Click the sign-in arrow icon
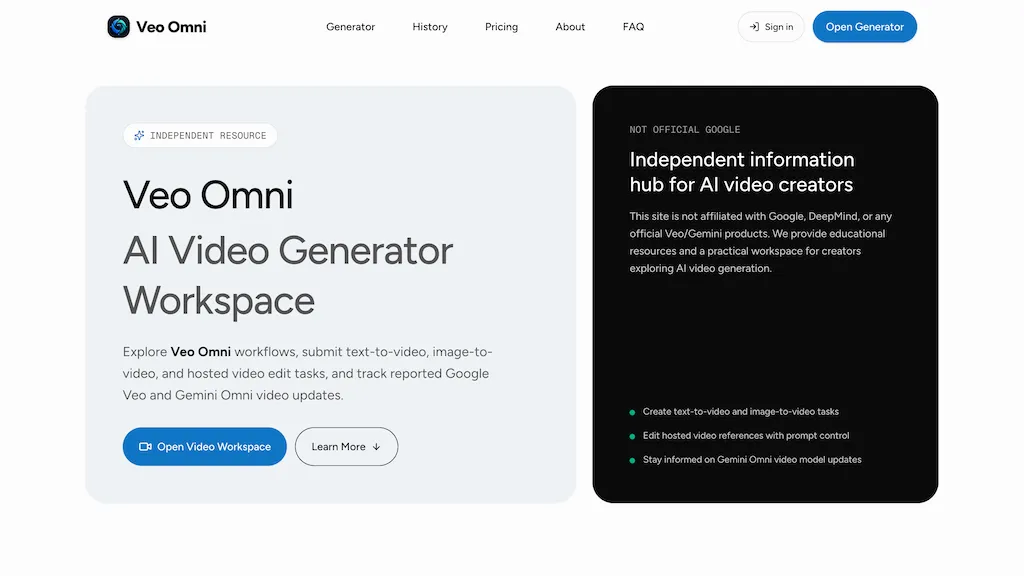This screenshot has width=1024, height=576. click(754, 27)
